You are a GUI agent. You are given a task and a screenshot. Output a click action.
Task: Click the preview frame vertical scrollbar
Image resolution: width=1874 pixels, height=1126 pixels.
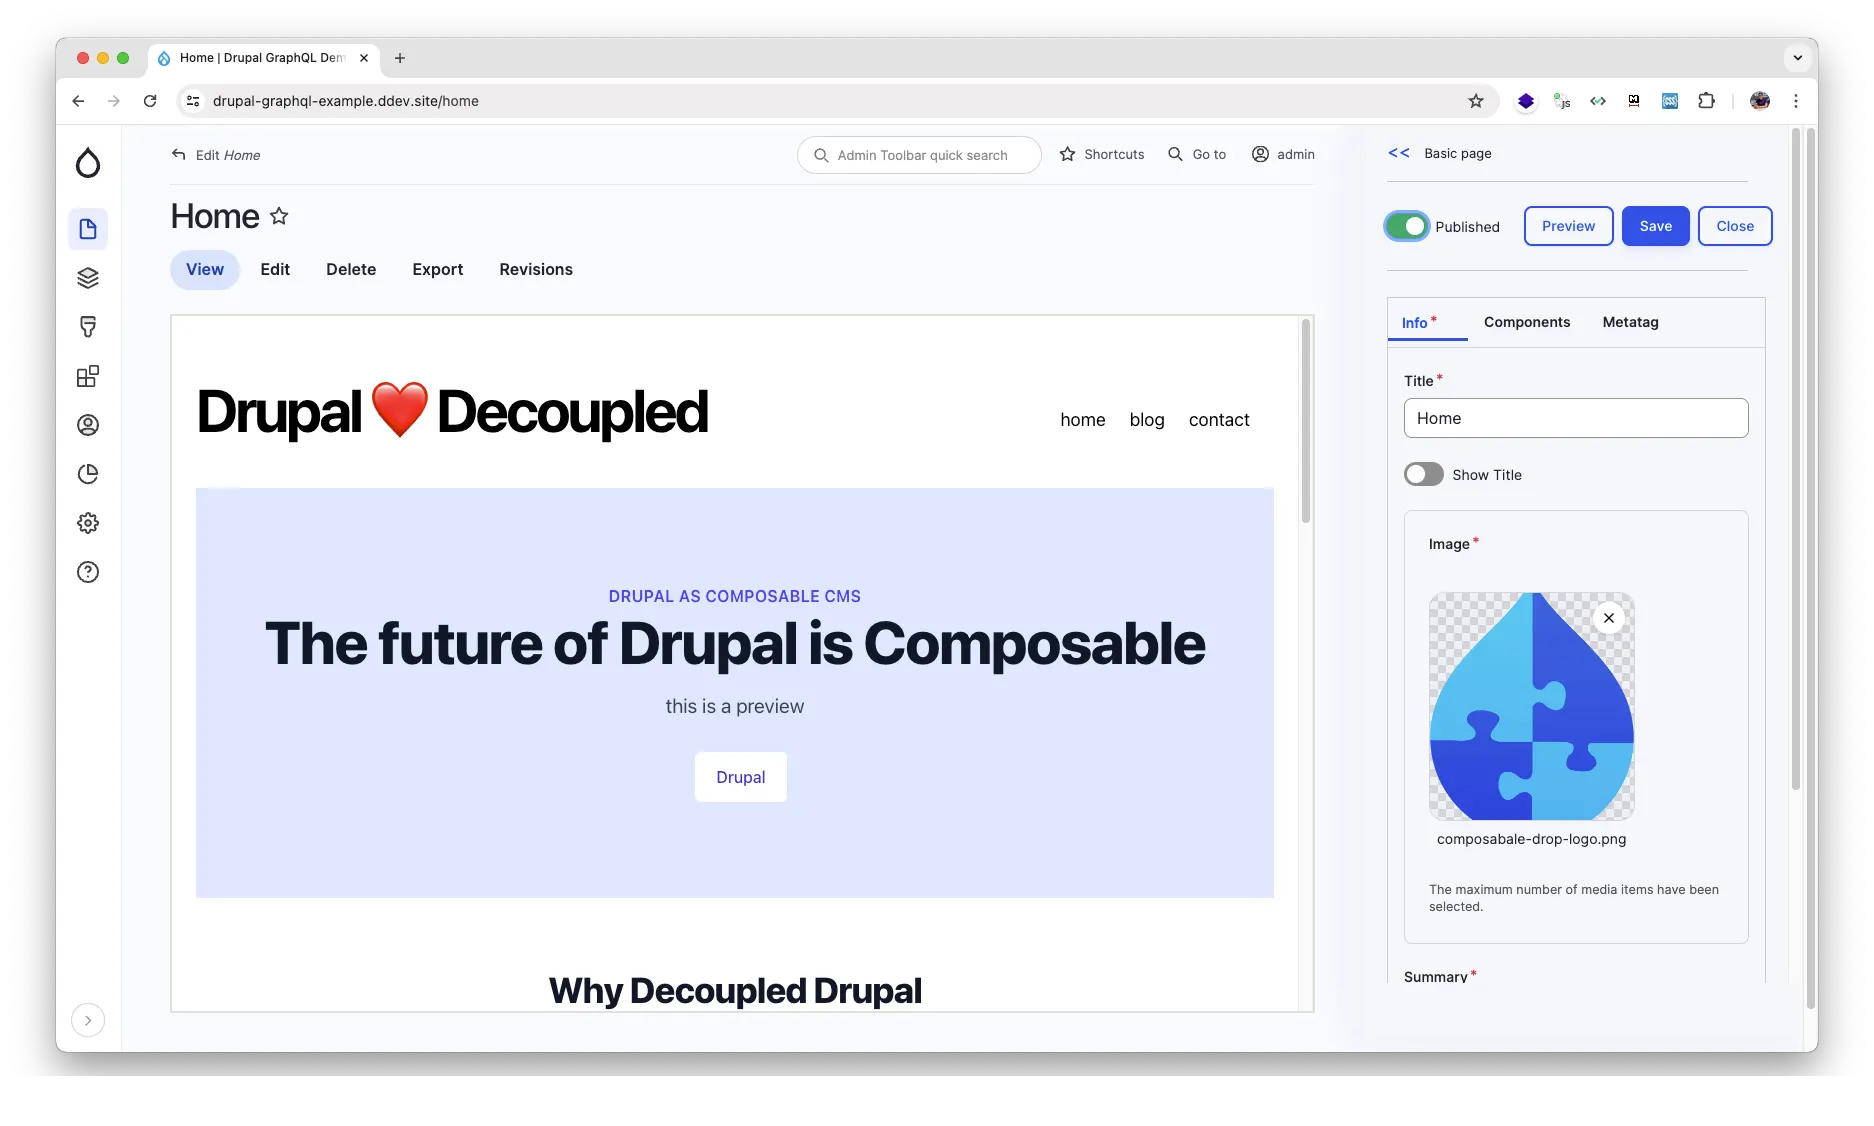click(1305, 420)
